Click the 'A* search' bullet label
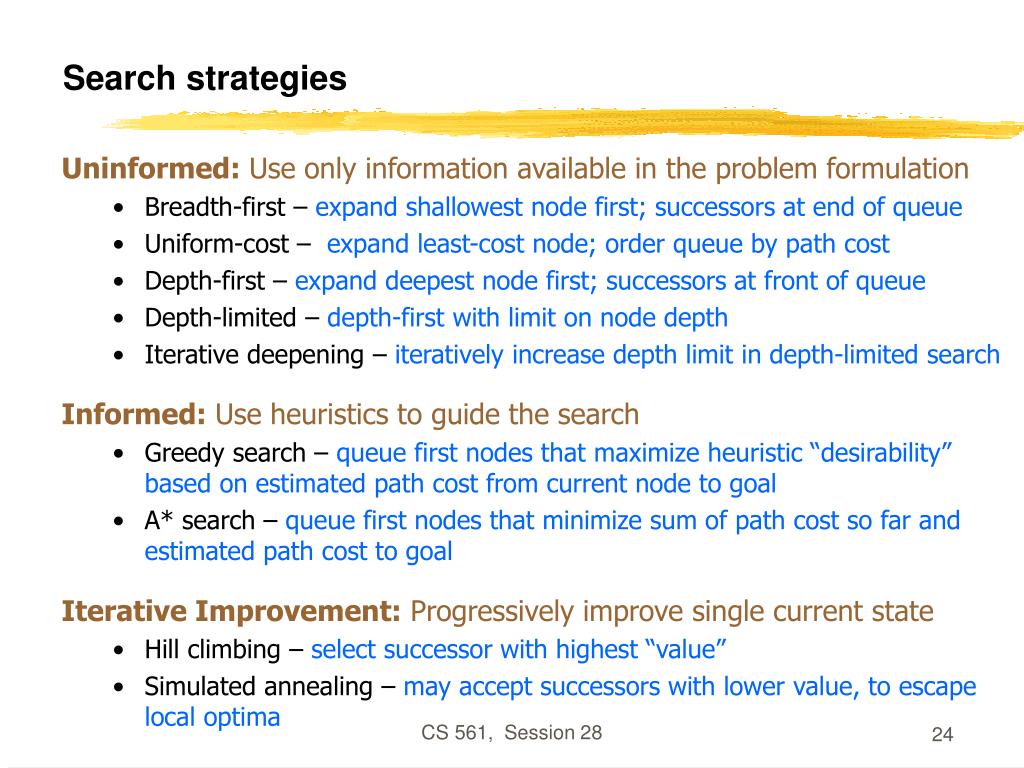The image size is (1024, 768). (x=199, y=520)
